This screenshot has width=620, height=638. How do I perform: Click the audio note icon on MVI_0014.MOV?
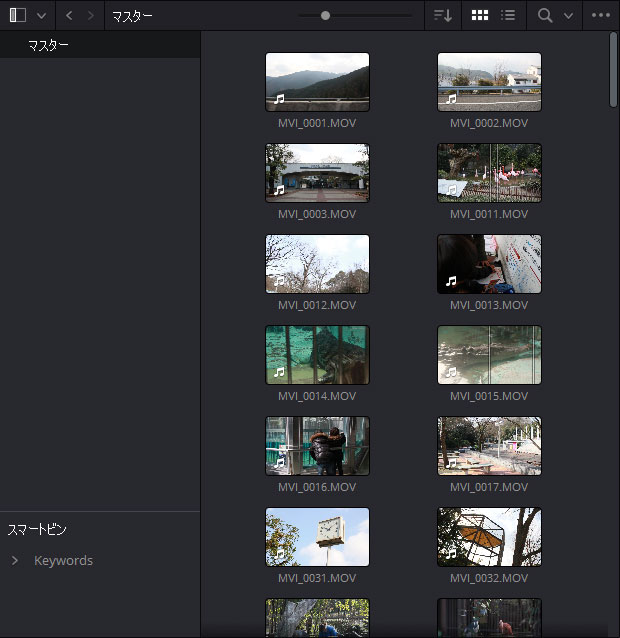pyautogui.click(x=279, y=372)
